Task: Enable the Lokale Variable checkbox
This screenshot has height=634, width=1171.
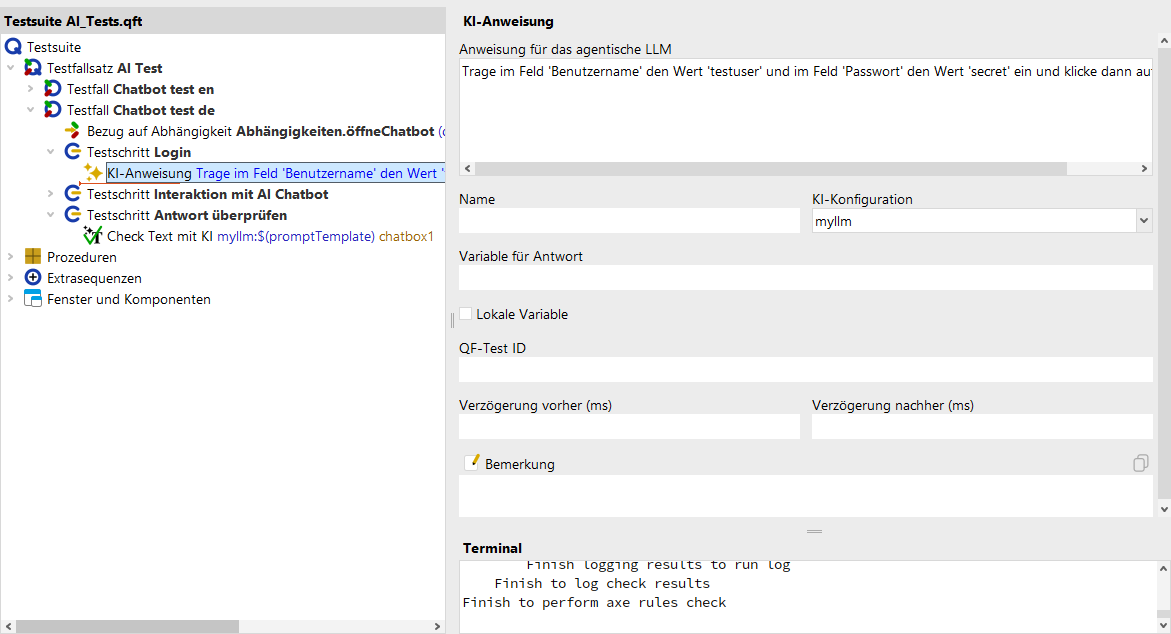Action: 465,314
